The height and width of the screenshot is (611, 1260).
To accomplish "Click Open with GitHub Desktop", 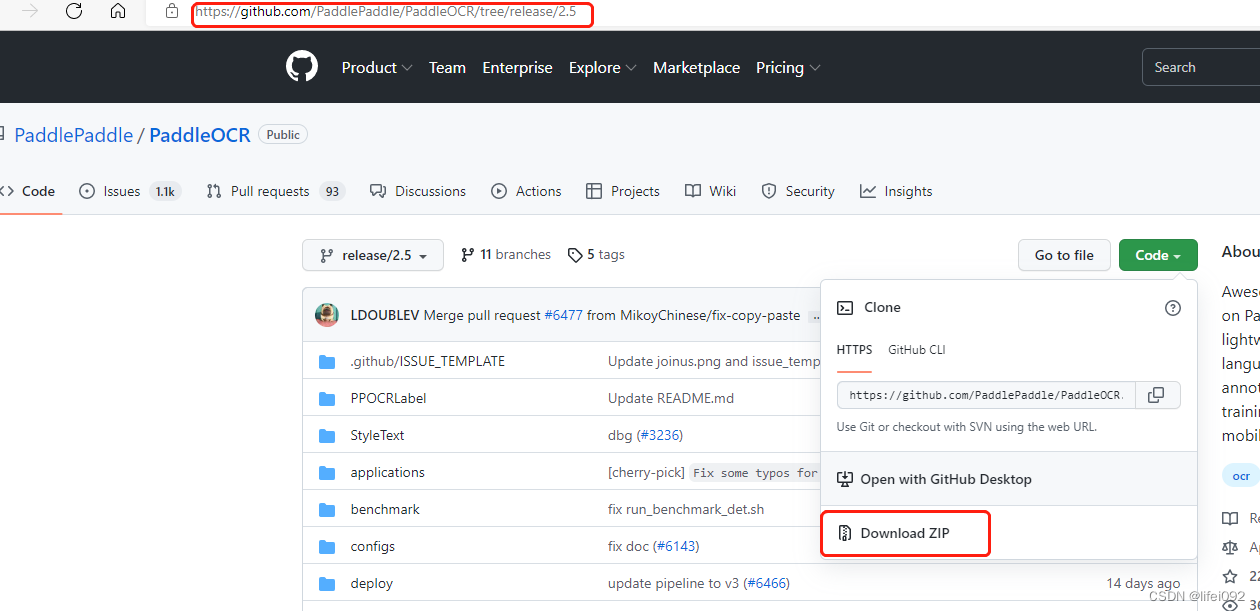I will coord(946,479).
